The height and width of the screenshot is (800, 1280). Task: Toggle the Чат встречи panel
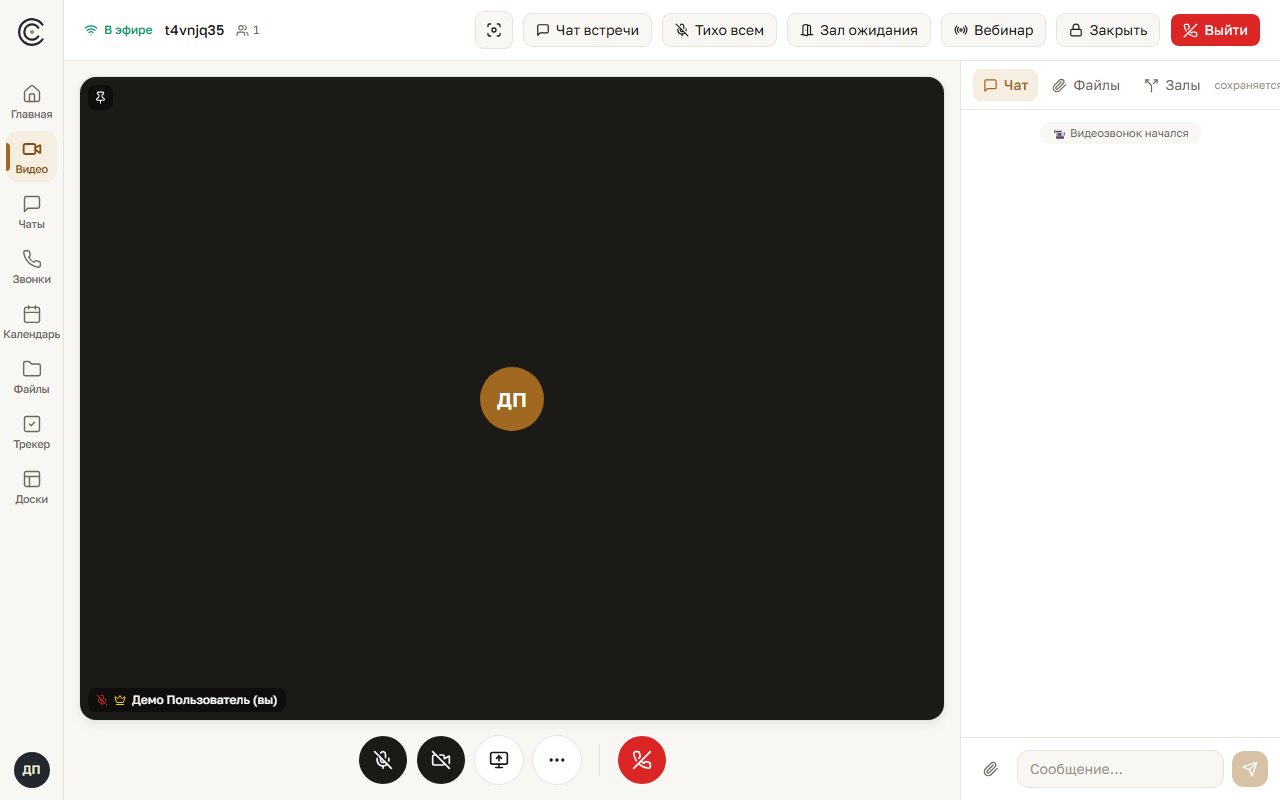click(588, 30)
